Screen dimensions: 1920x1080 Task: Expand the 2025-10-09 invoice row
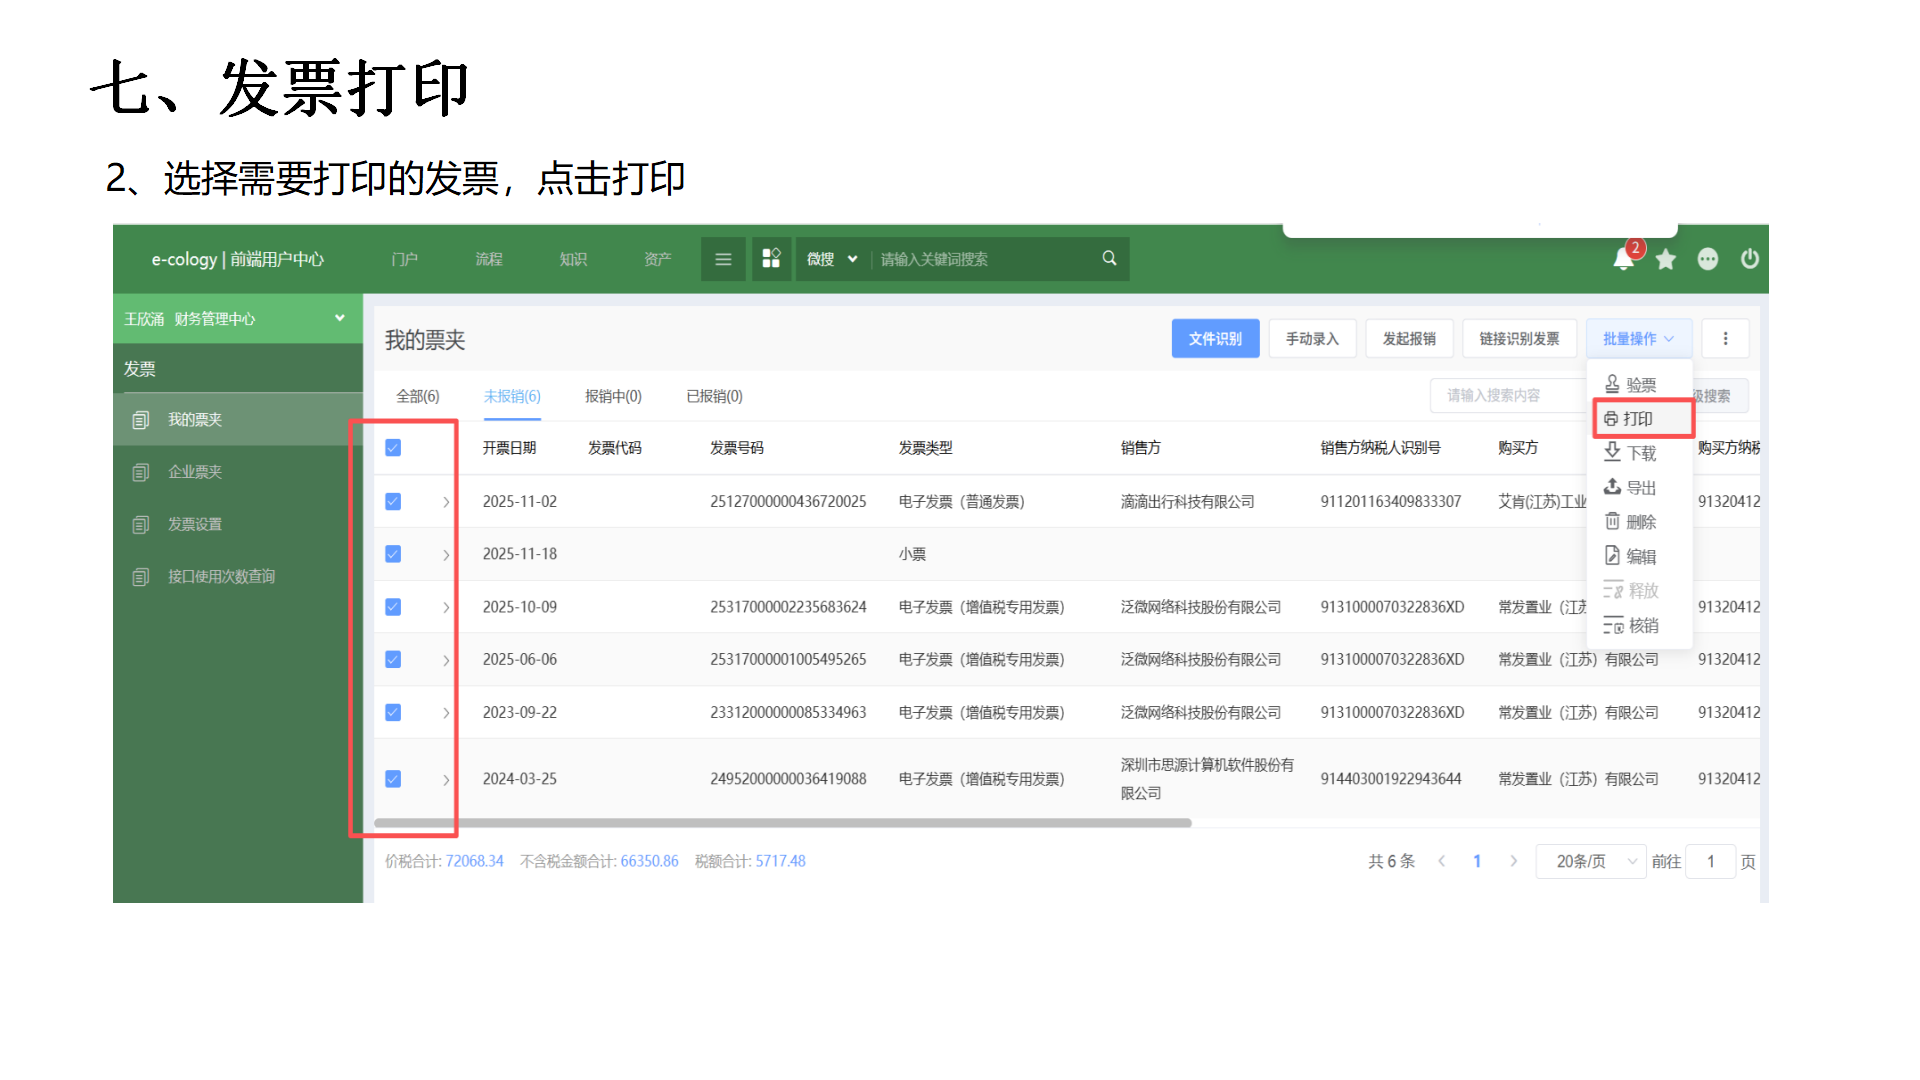pyautogui.click(x=446, y=608)
